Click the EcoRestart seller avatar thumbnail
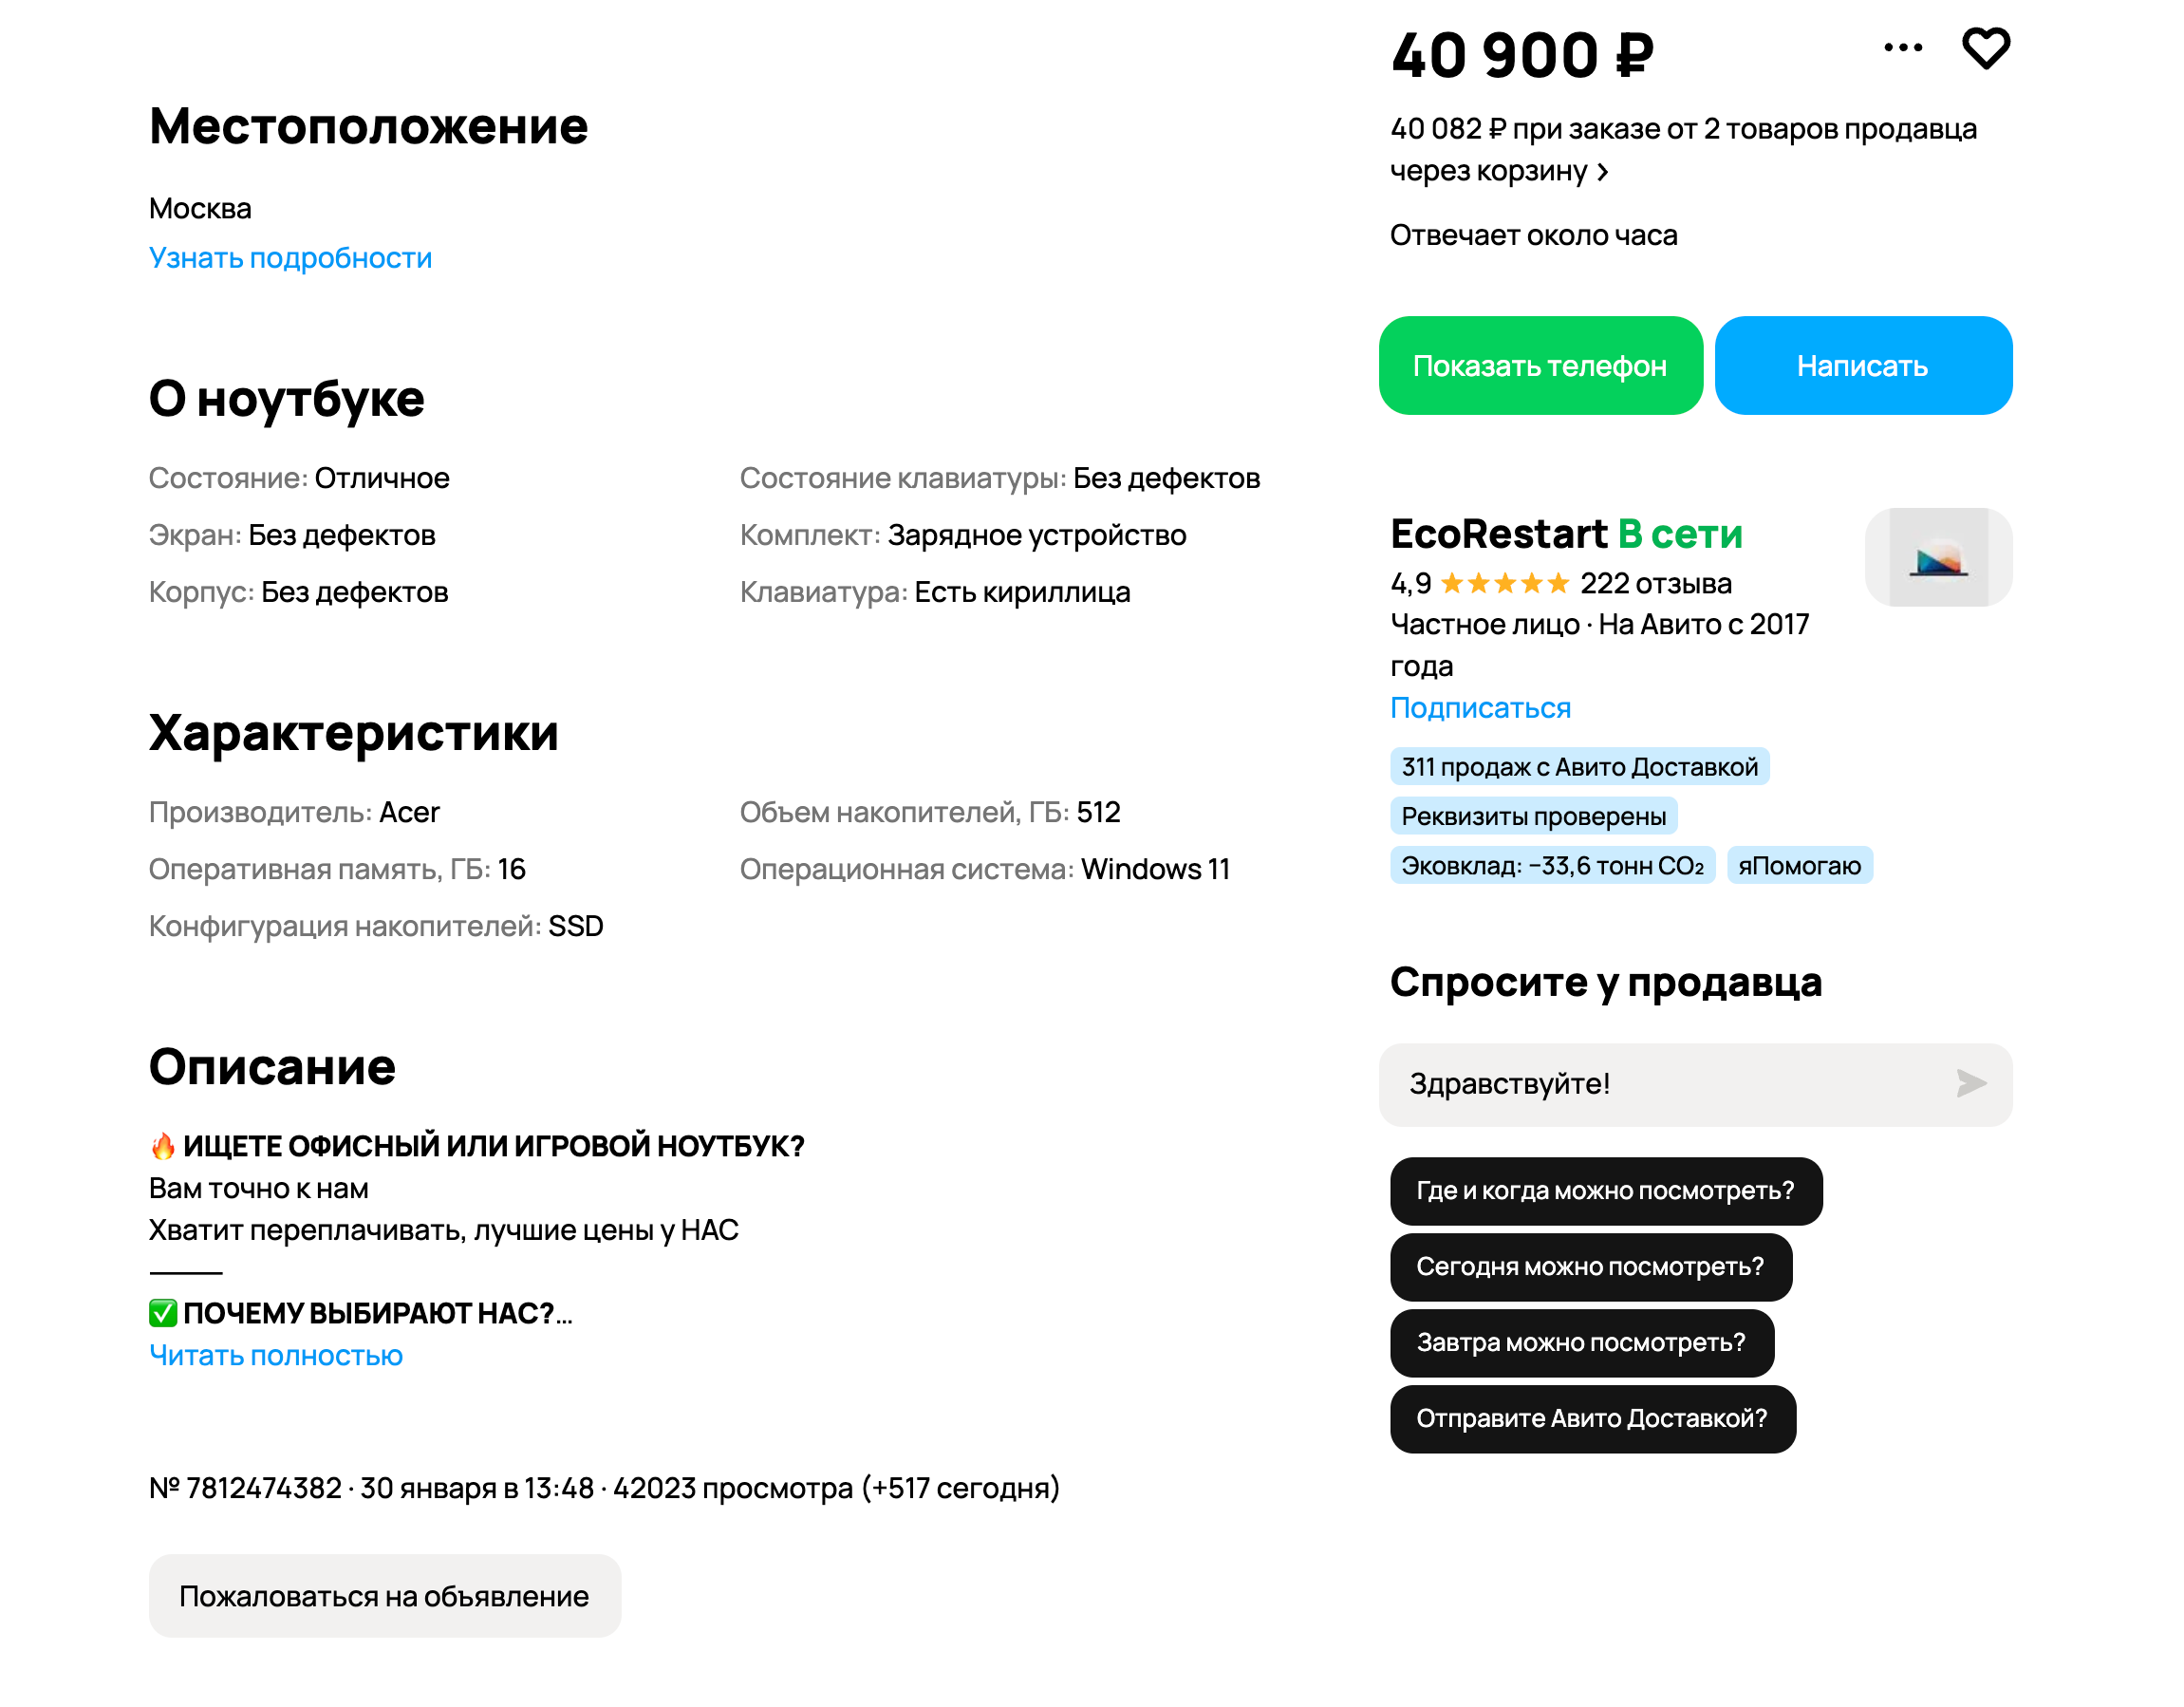2184x1707 pixels. coord(1937,557)
